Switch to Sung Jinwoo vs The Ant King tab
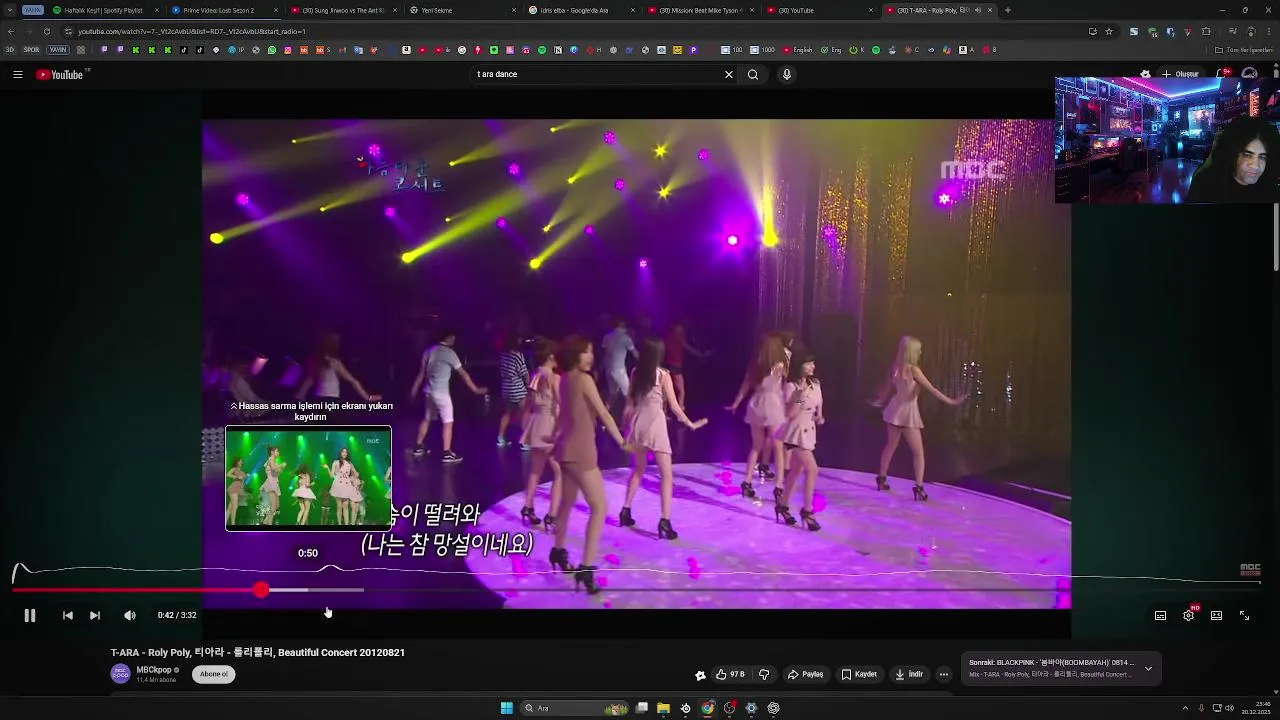The image size is (1280, 720). coord(340,10)
